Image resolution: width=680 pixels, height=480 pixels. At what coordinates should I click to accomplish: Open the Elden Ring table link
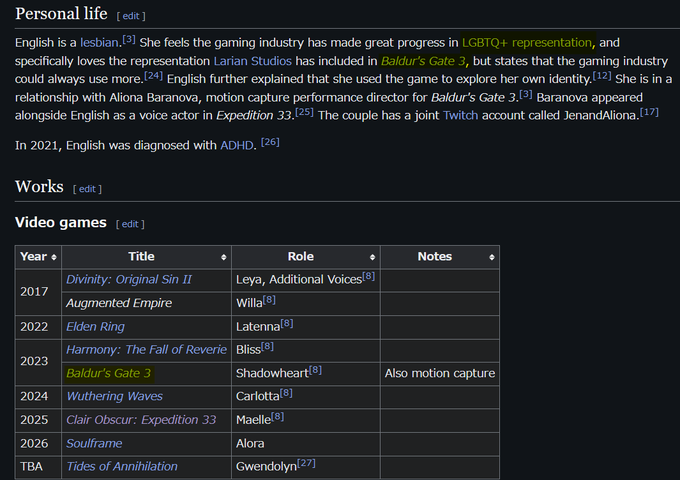pos(95,327)
